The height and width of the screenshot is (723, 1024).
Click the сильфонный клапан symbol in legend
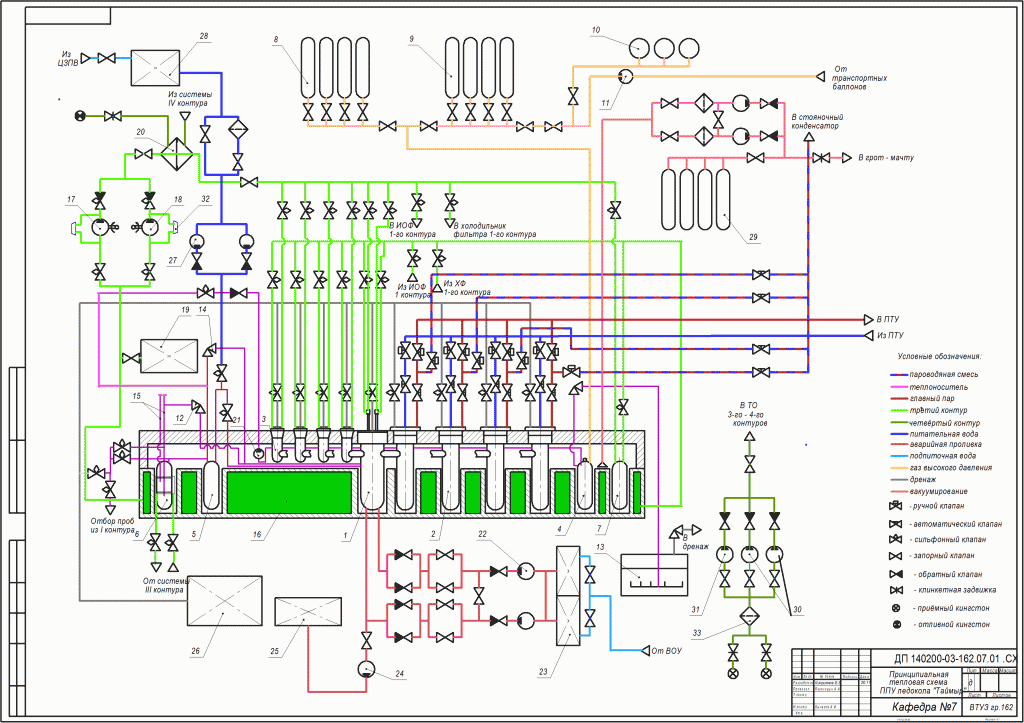click(895, 539)
